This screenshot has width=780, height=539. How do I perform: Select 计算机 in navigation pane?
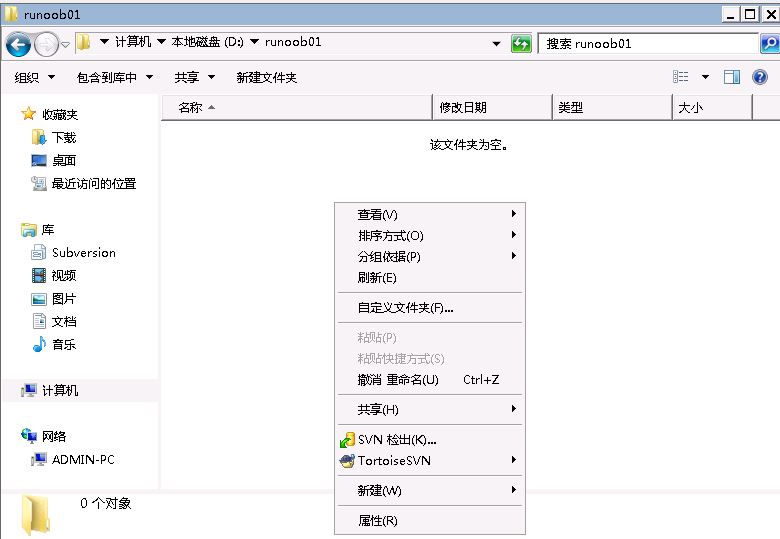[x=60, y=391]
